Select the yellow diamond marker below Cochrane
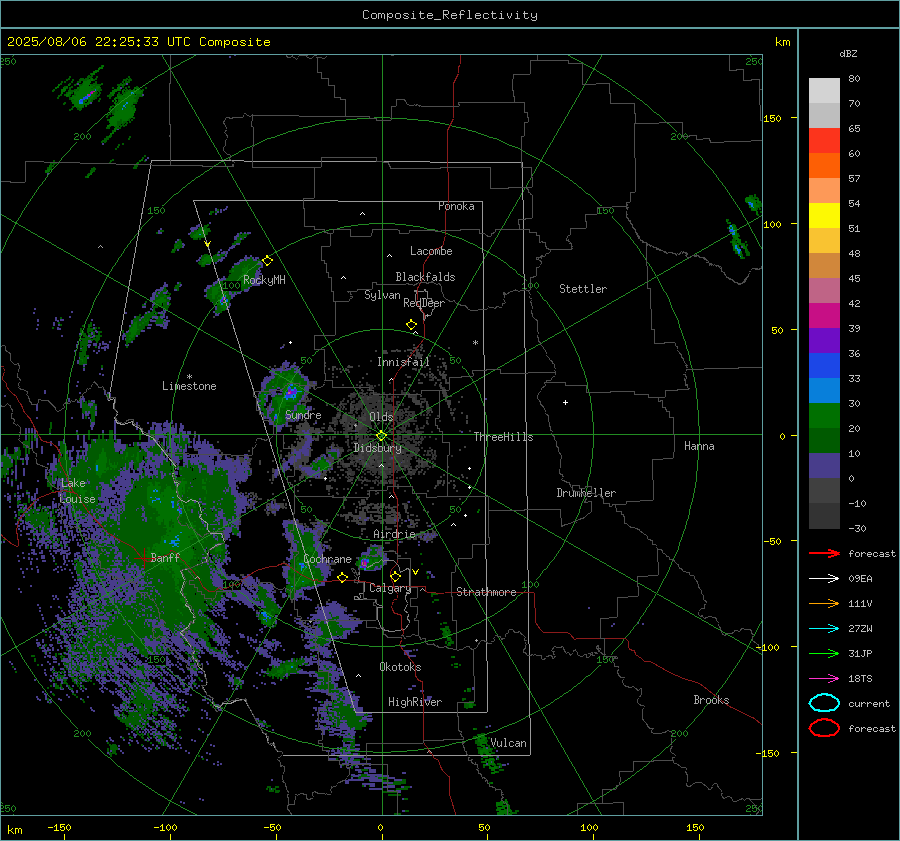Screen dimensions: 900x841 tap(343, 577)
